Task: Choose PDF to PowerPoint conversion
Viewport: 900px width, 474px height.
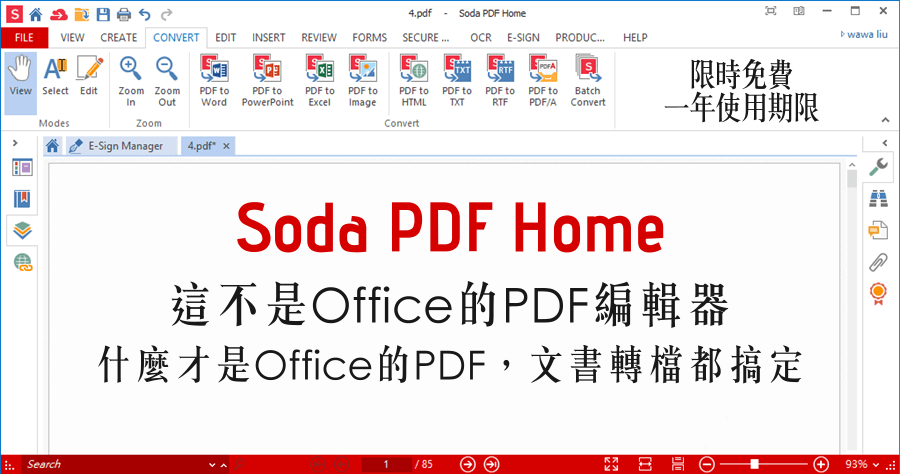Action: click(267, 81)
